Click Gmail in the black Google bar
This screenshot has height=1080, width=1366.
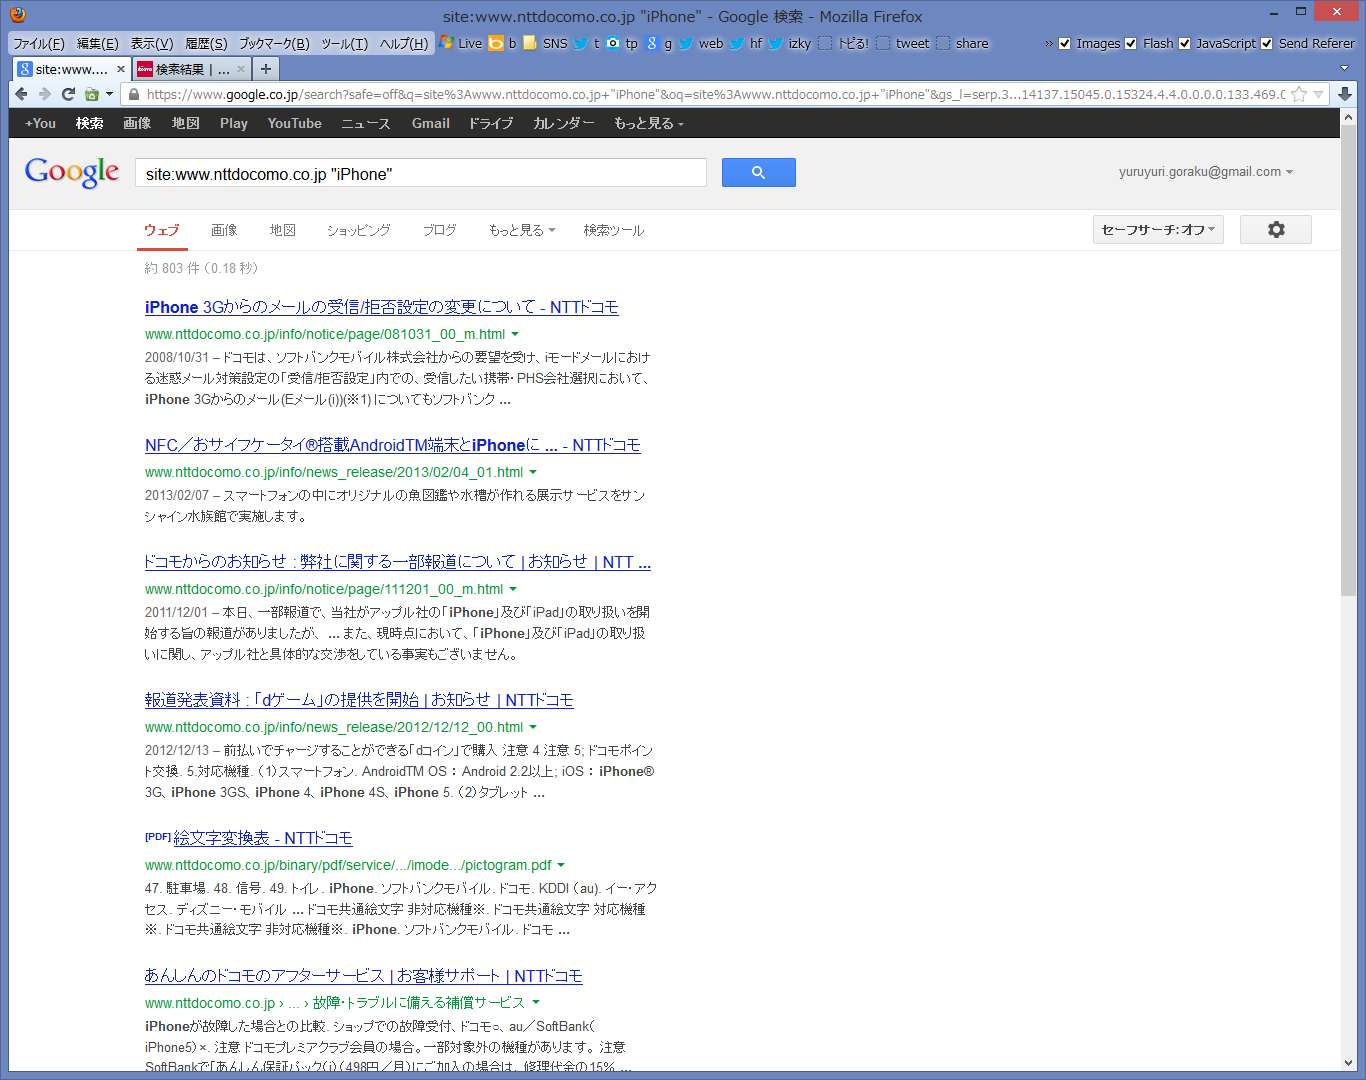(431, 123)
